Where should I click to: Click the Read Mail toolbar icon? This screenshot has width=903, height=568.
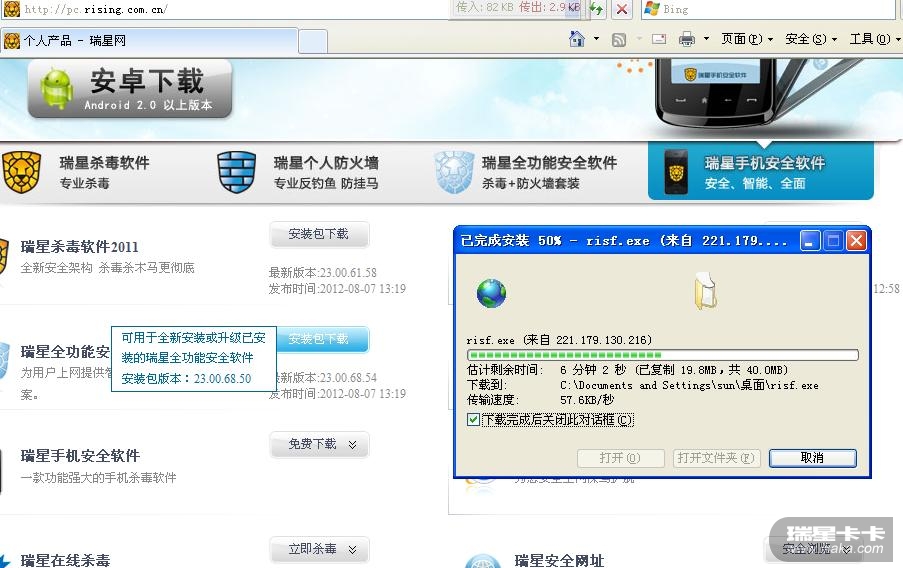pyautogui.click(x=659, y=39)
